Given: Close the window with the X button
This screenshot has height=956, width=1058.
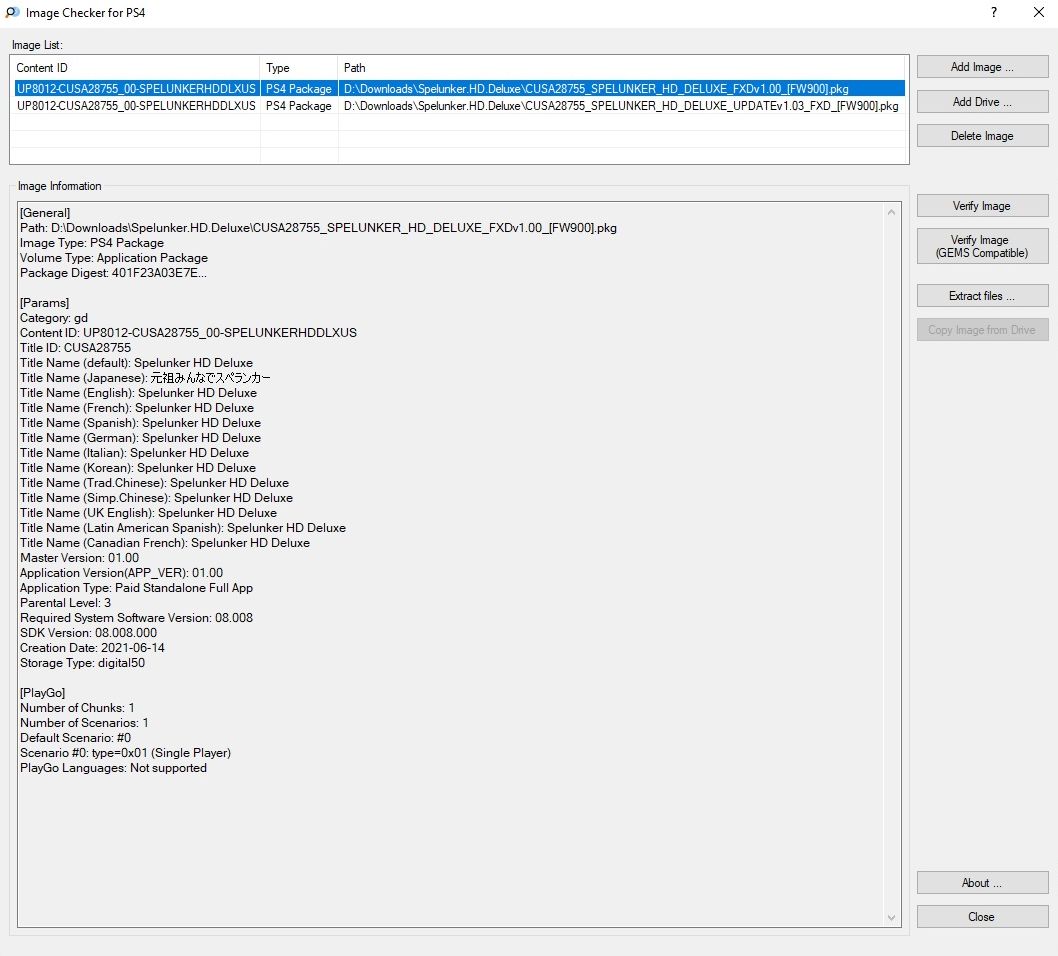Looking at the screenshot, I should tap(1039, 12).
